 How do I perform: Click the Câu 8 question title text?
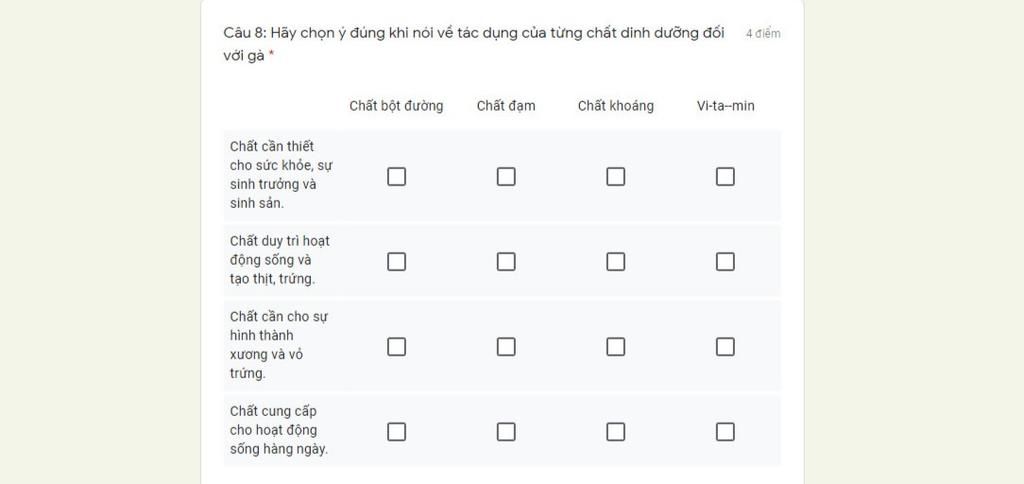[474, 44]
